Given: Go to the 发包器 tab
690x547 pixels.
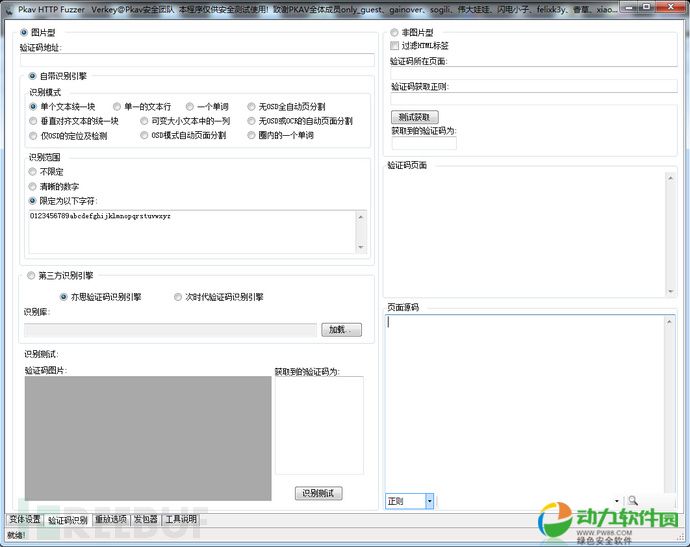Looking at the screenshot, I should coord(144,520).
